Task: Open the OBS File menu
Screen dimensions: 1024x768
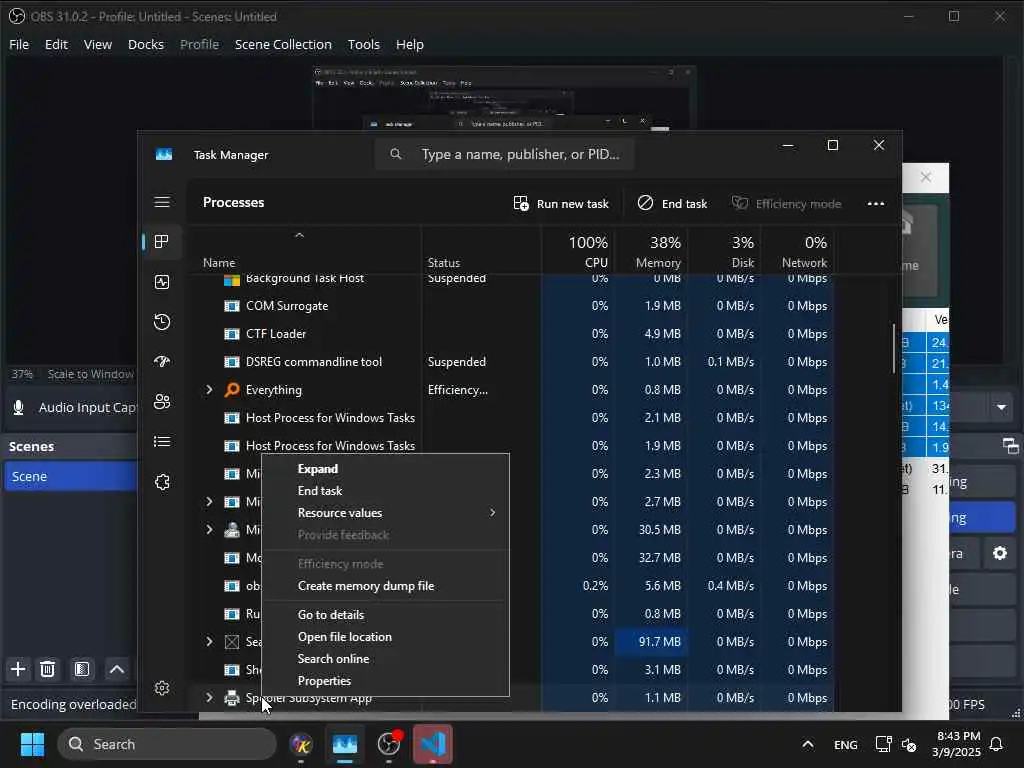Action: (x=19, y=44)
